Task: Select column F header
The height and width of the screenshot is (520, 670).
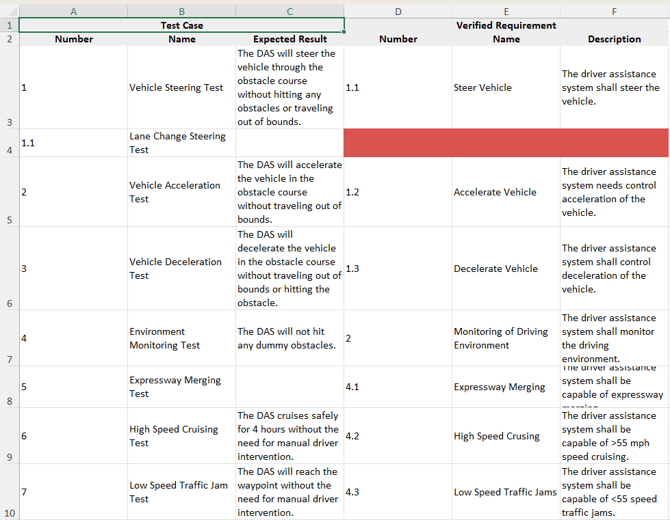Action: pos(614,12)
